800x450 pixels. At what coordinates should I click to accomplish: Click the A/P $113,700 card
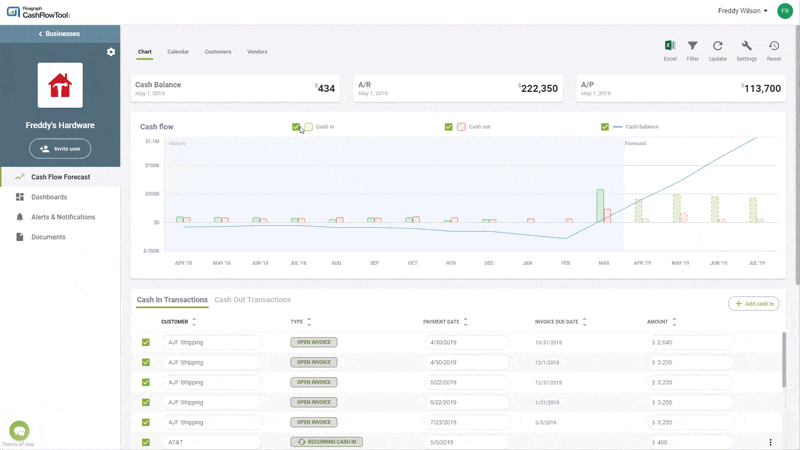pos(681,89)
